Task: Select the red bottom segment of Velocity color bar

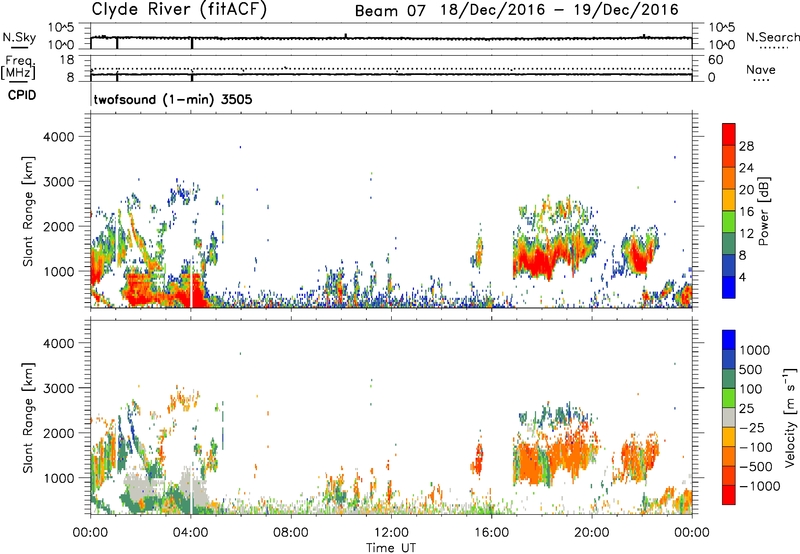Action: click(729, 495)
